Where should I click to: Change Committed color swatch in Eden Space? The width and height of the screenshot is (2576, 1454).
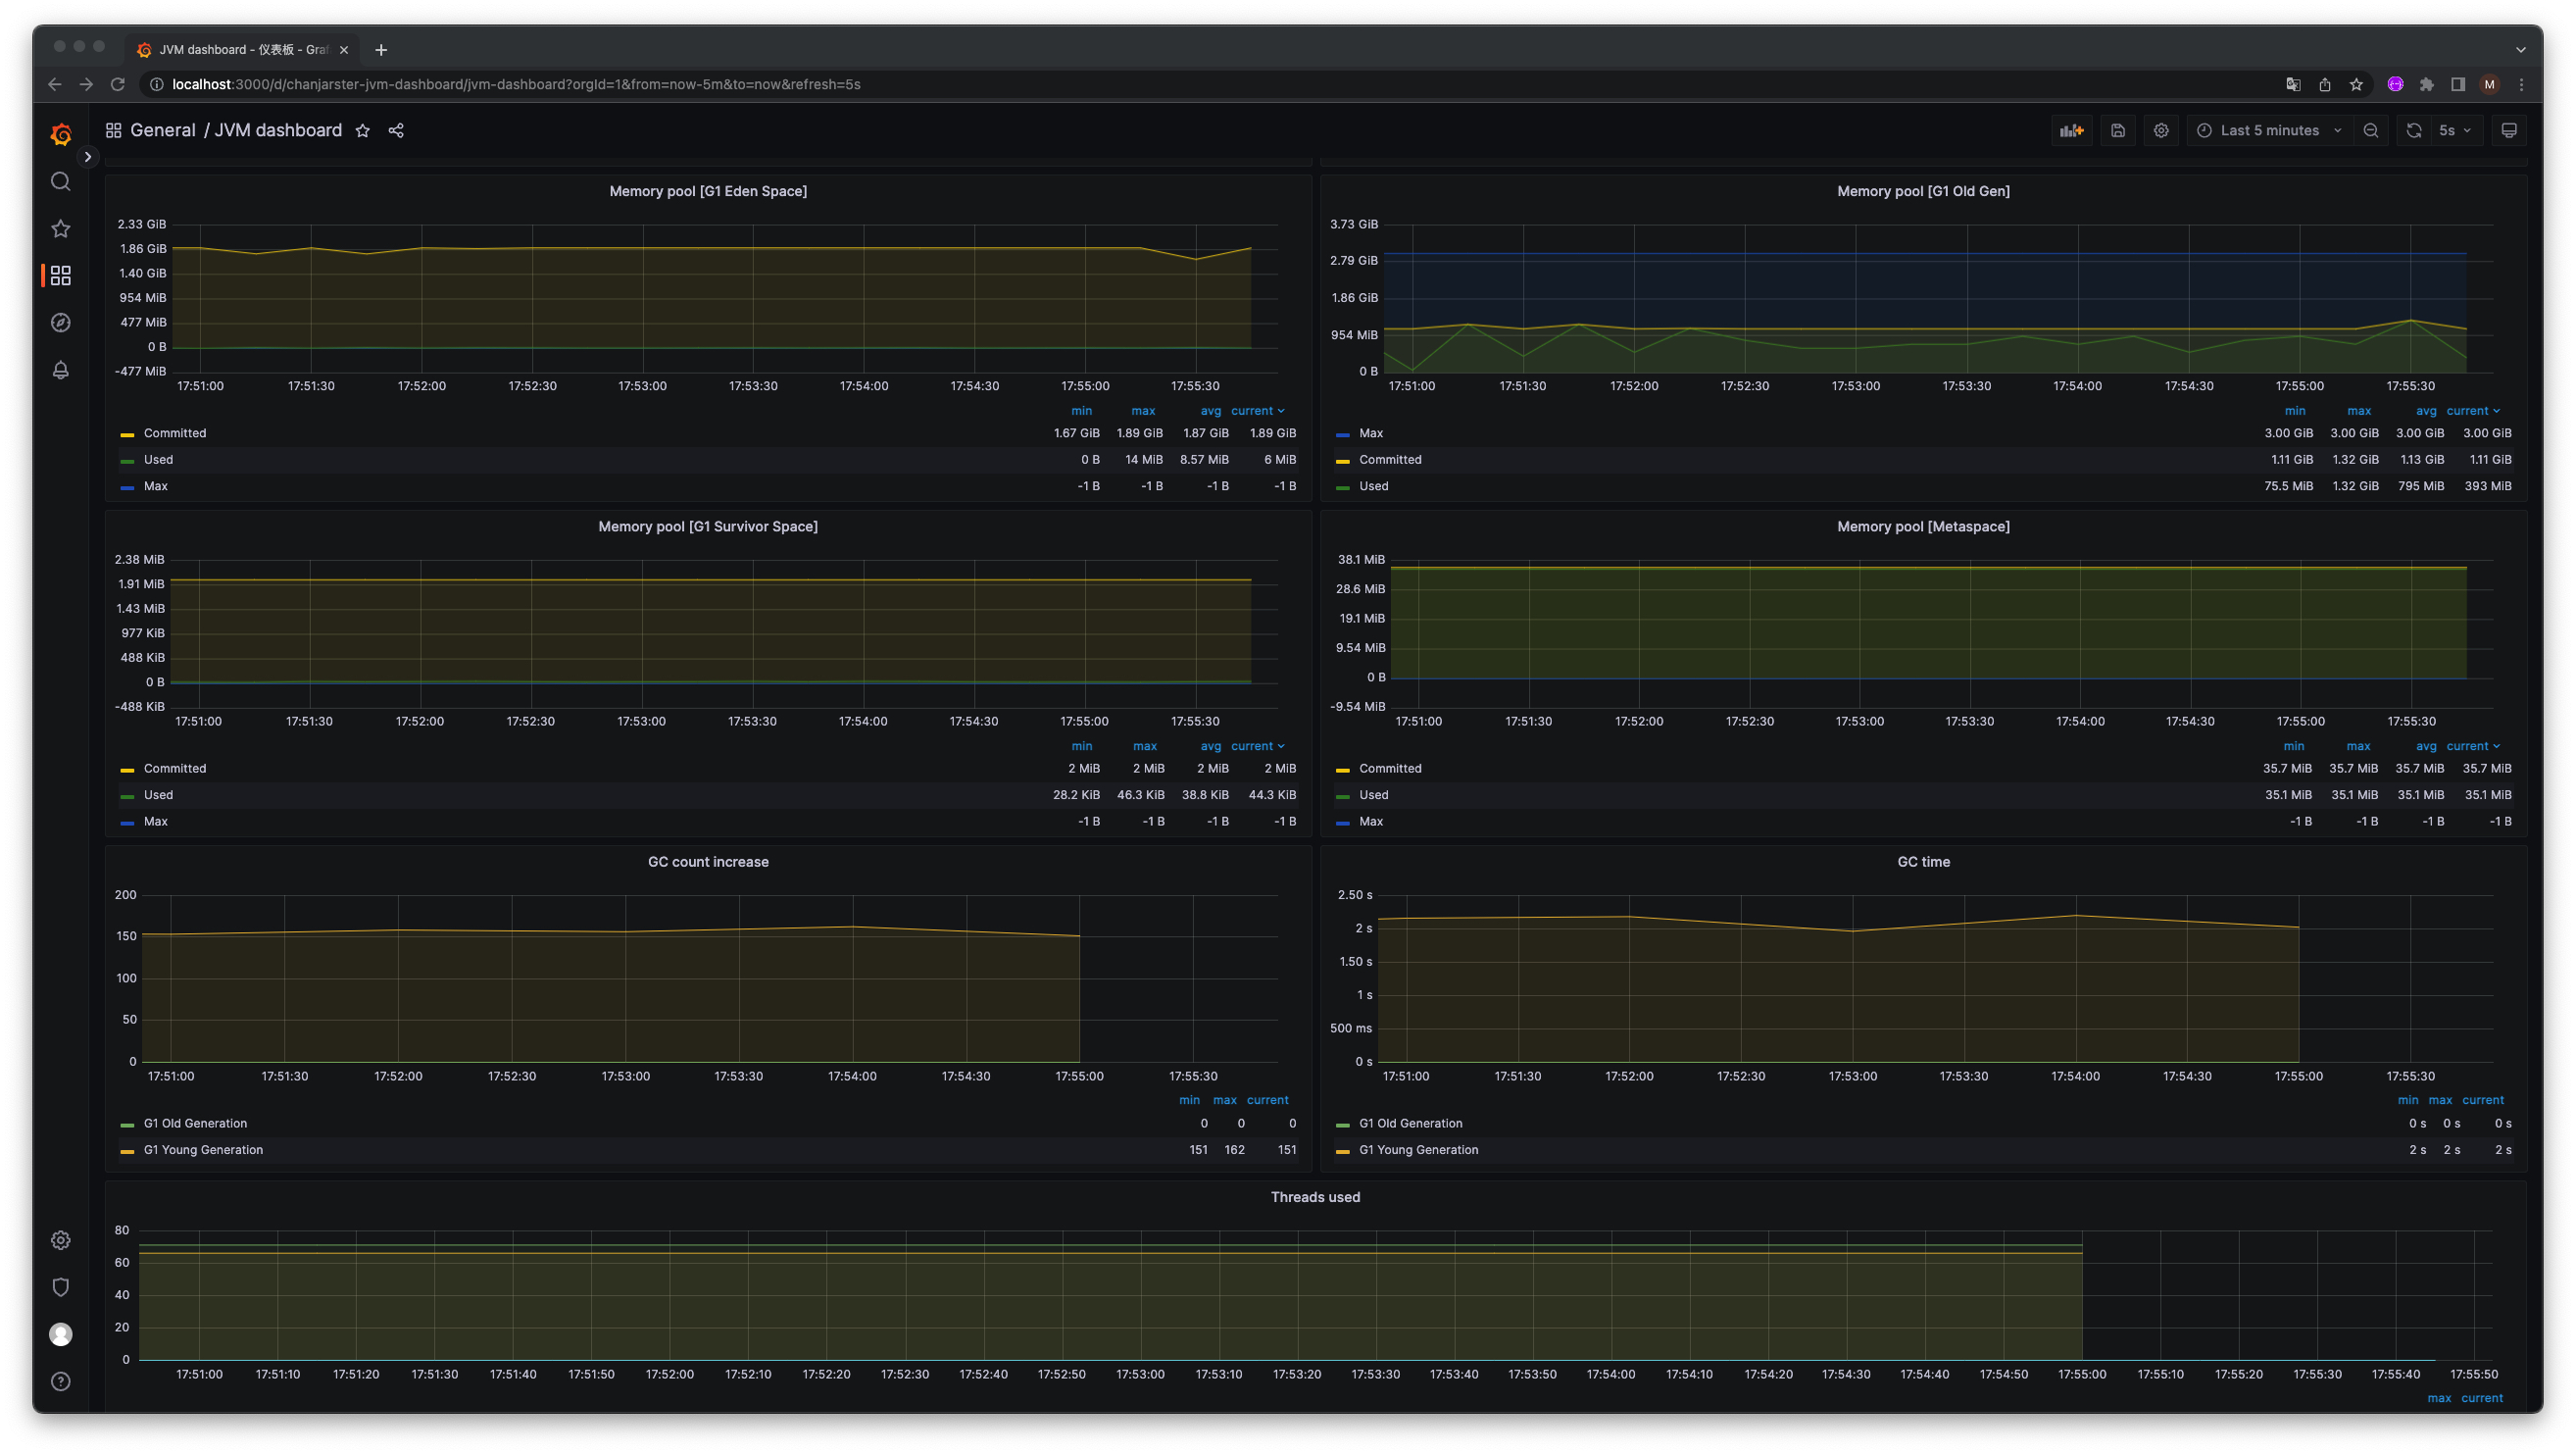click(127, 435)
